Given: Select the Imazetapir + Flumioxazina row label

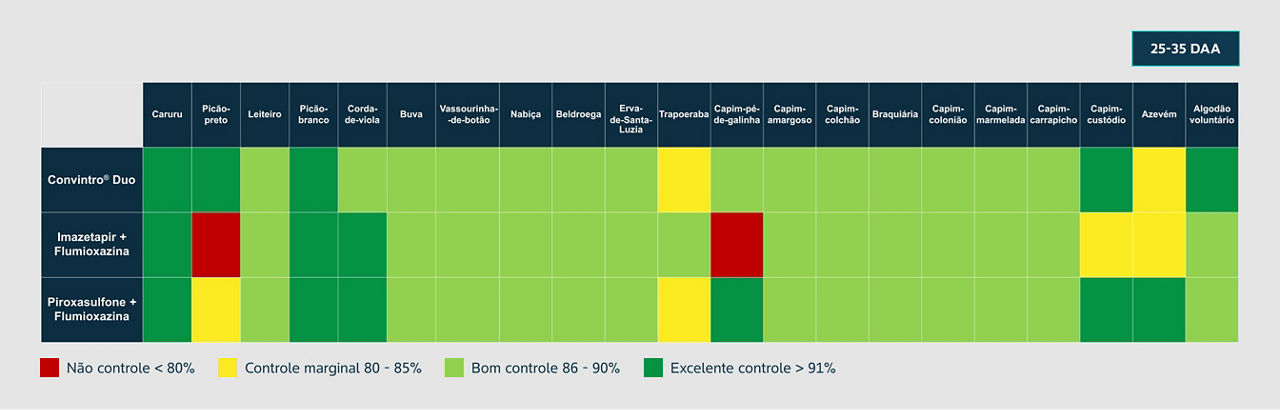Looking at the screenshot, I should click(x=92, y=245).
